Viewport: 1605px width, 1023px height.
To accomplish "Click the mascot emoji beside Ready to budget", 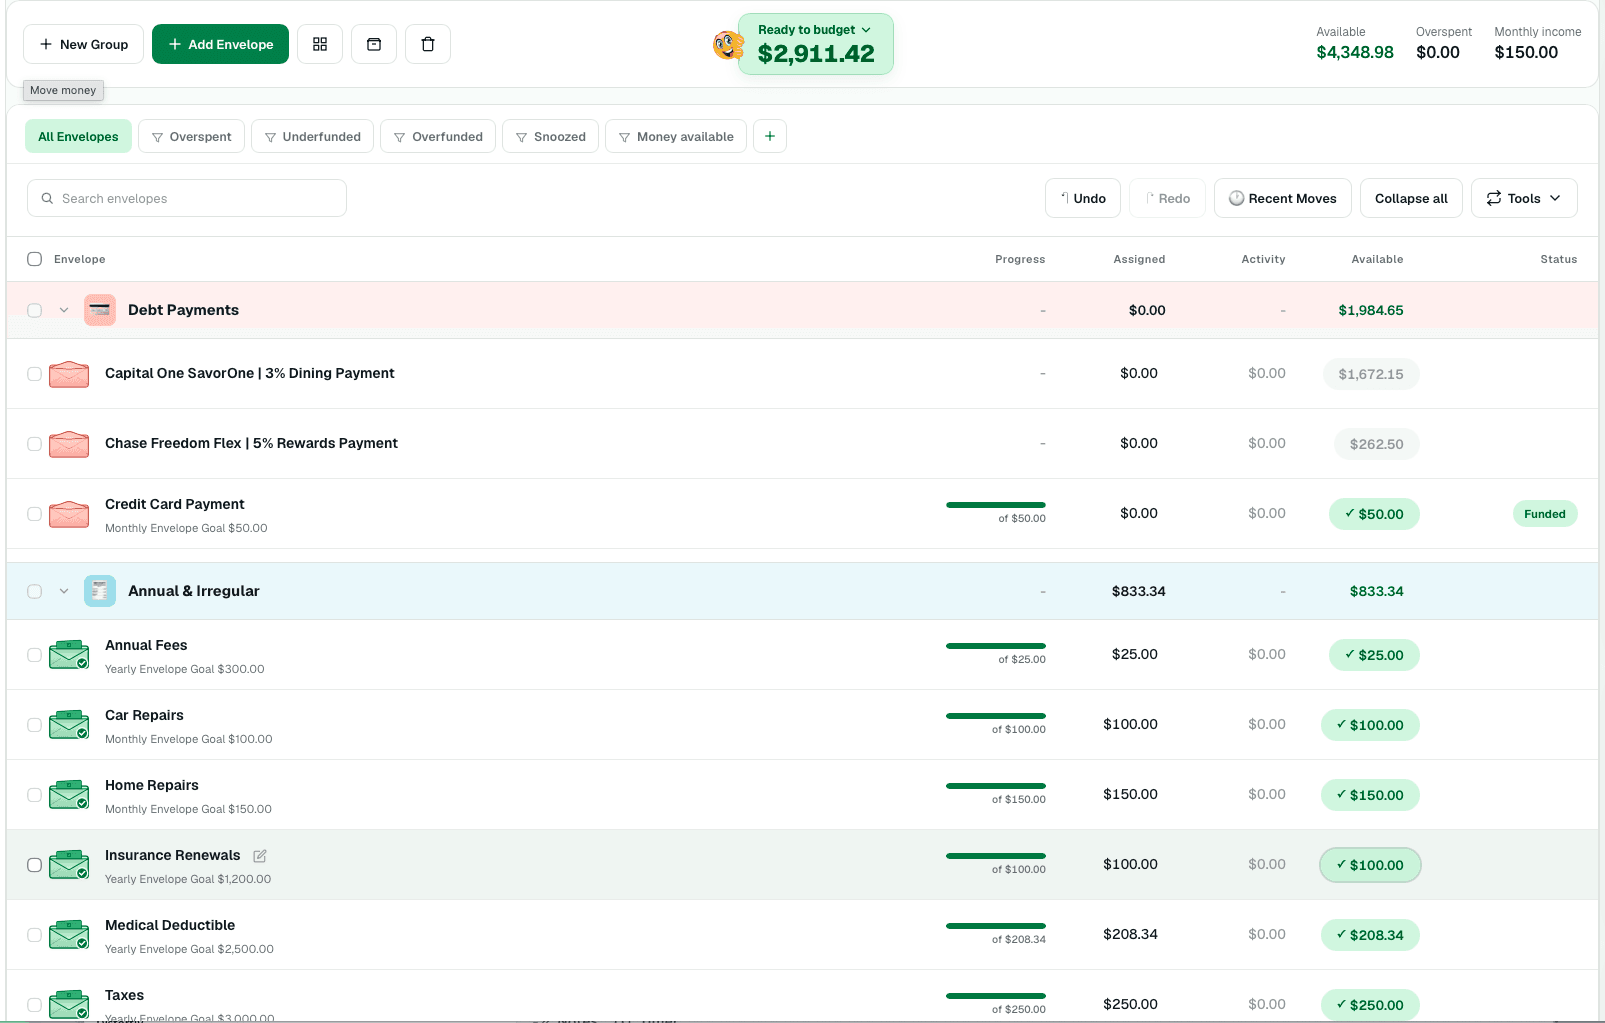I will click(728, 45).
